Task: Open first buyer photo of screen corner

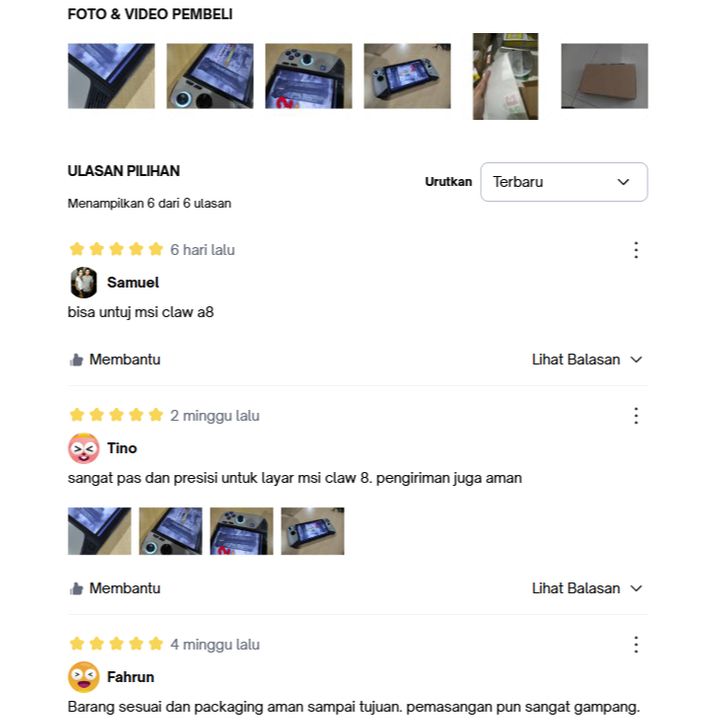Action: (111, 76)
